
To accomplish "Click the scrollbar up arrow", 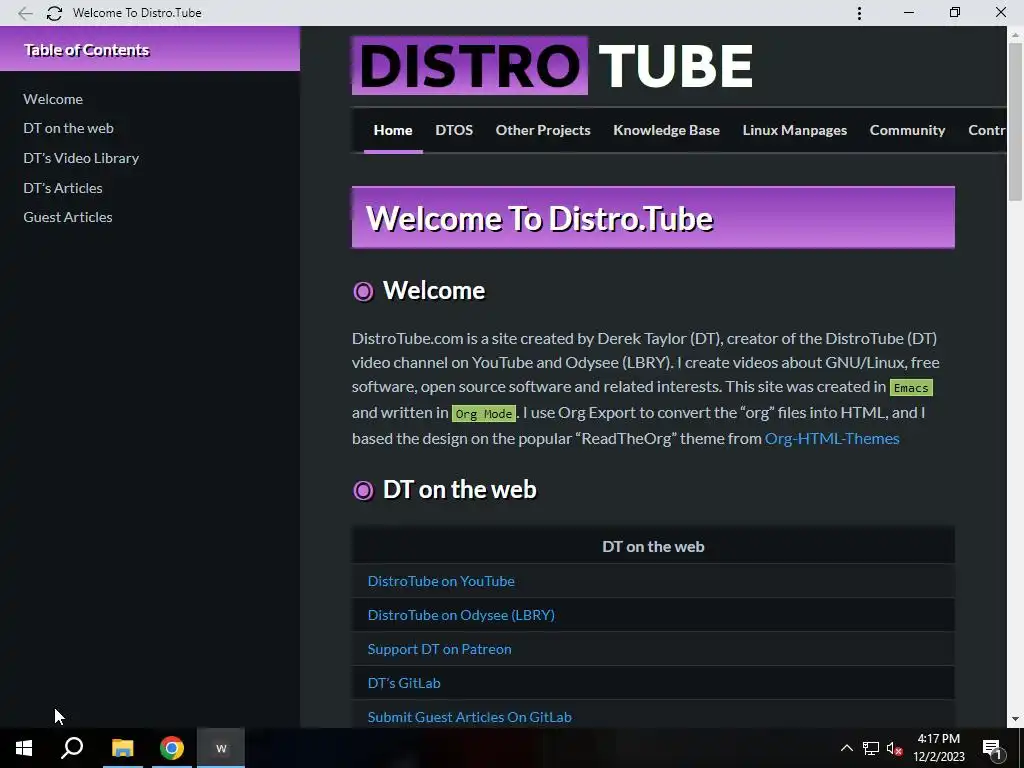I will 1015,34.
